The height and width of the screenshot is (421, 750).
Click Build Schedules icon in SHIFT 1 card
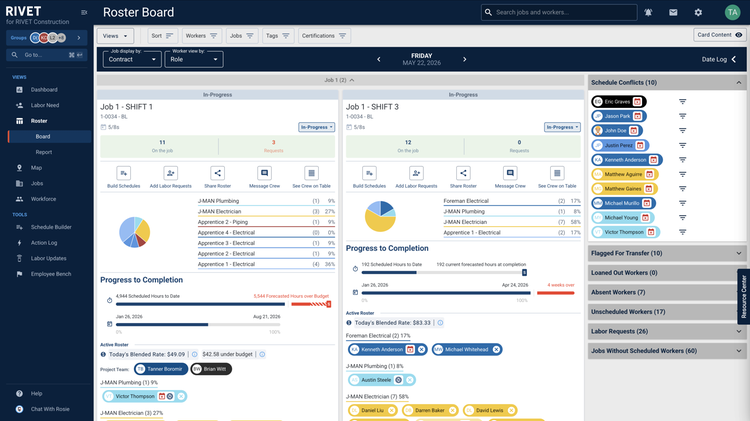[123, 173]
